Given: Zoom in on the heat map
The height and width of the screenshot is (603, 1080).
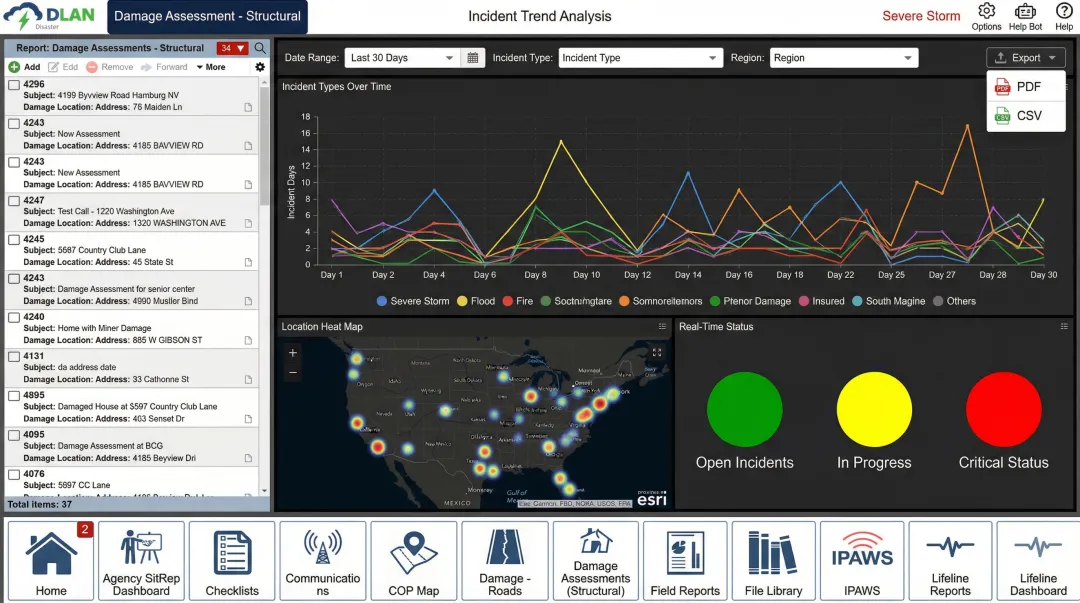Looking at the screenshot, I should [x=293, y=353].
